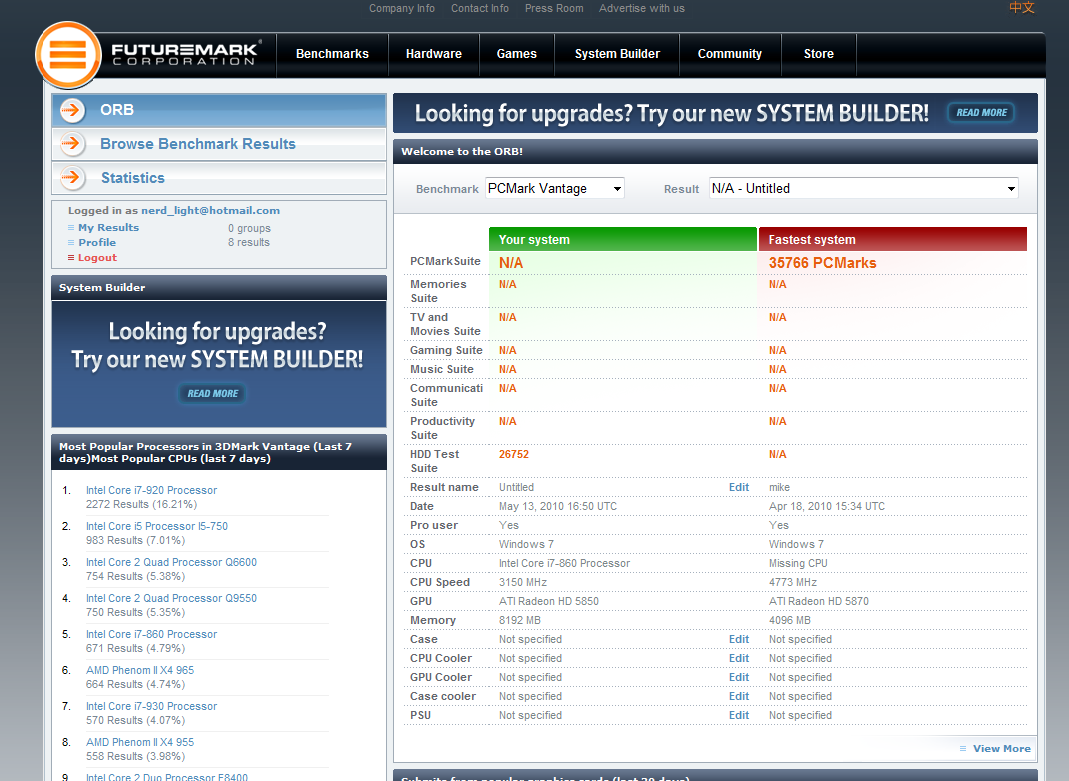
Task: Open the Statistics section
Action: (x=219, y=178)
